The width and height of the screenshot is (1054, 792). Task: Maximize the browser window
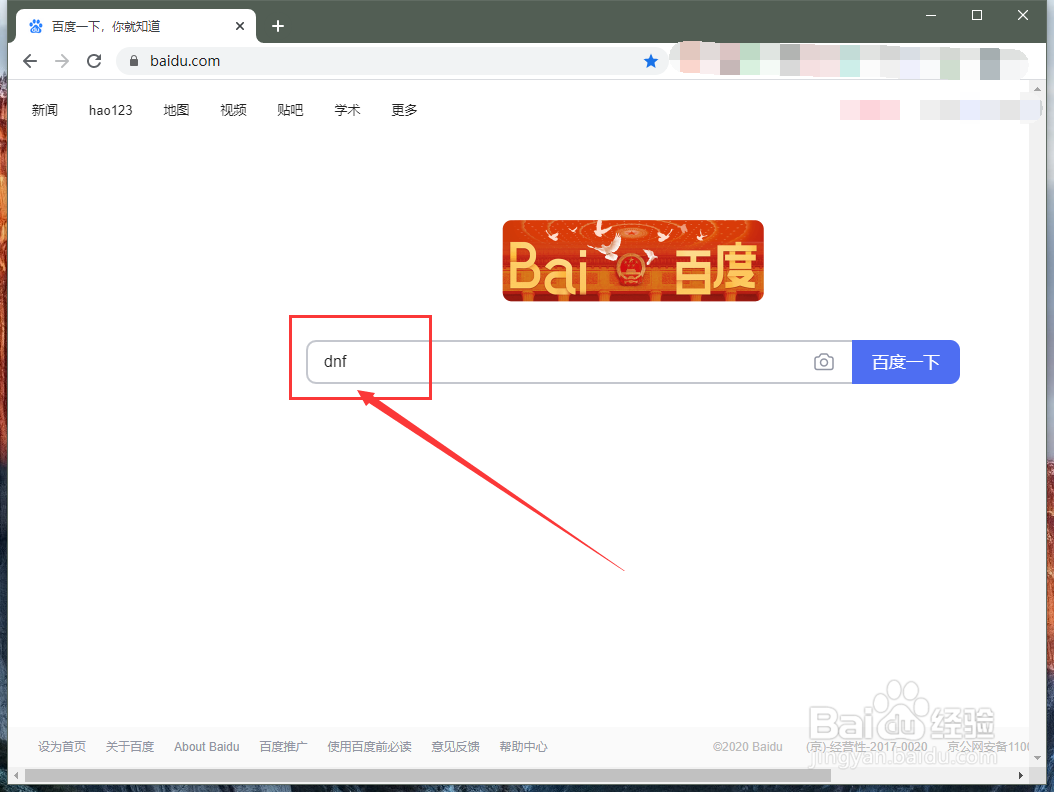click(977, 15)
